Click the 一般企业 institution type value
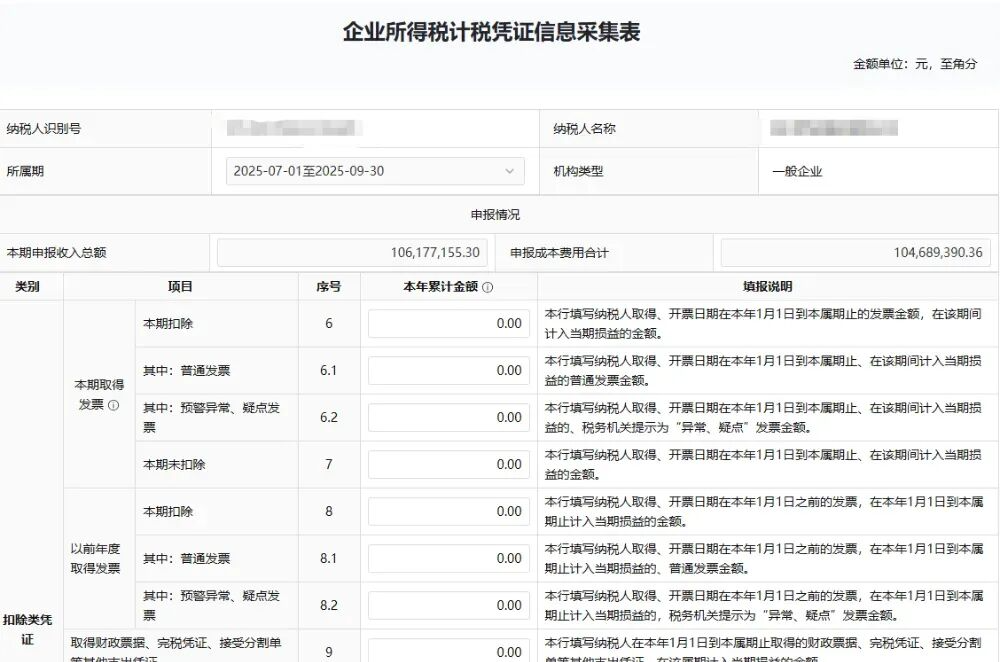The width and height of the screenshot is (1000, 662). tap(797, 171)
